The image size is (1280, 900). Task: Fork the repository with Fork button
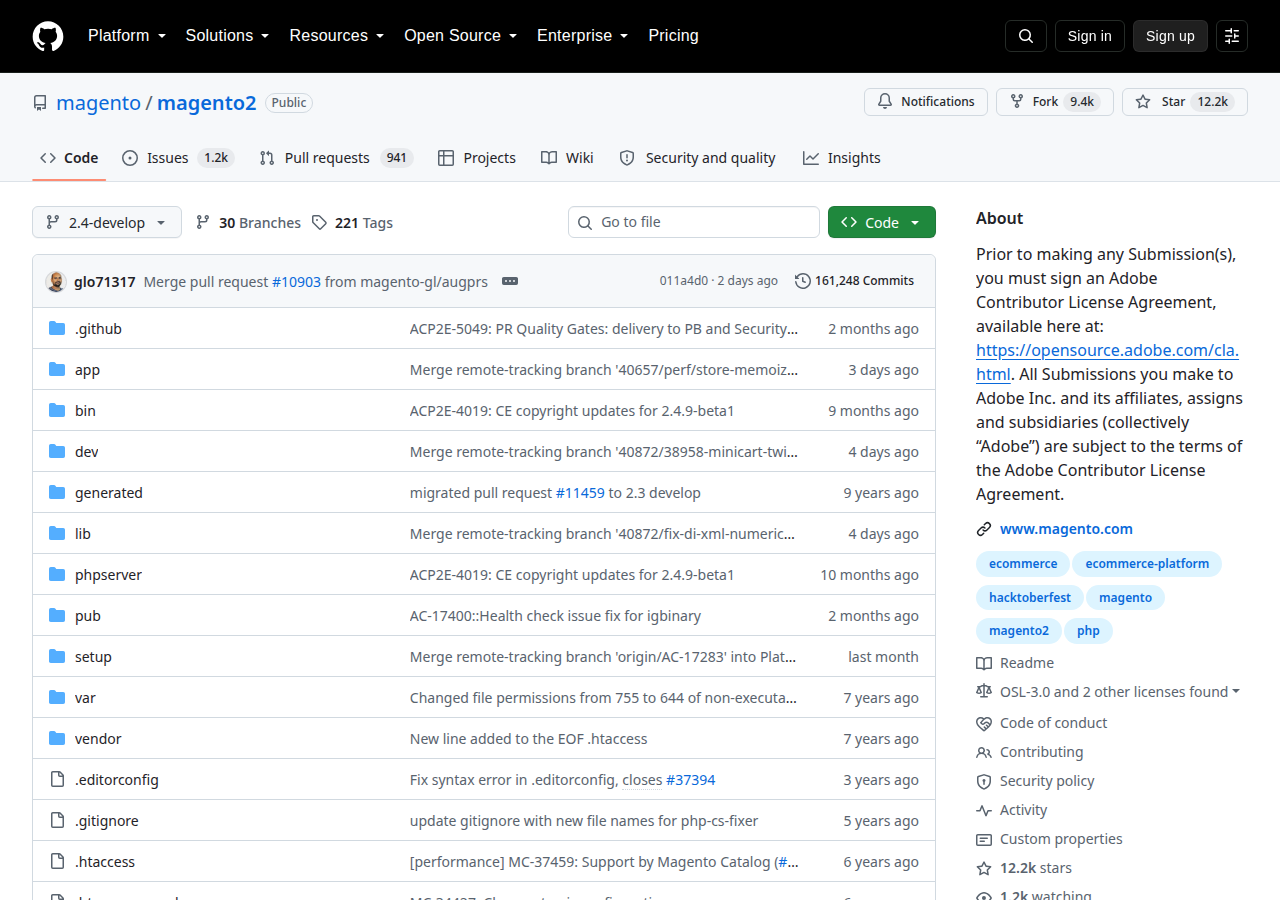(1054, 102)
